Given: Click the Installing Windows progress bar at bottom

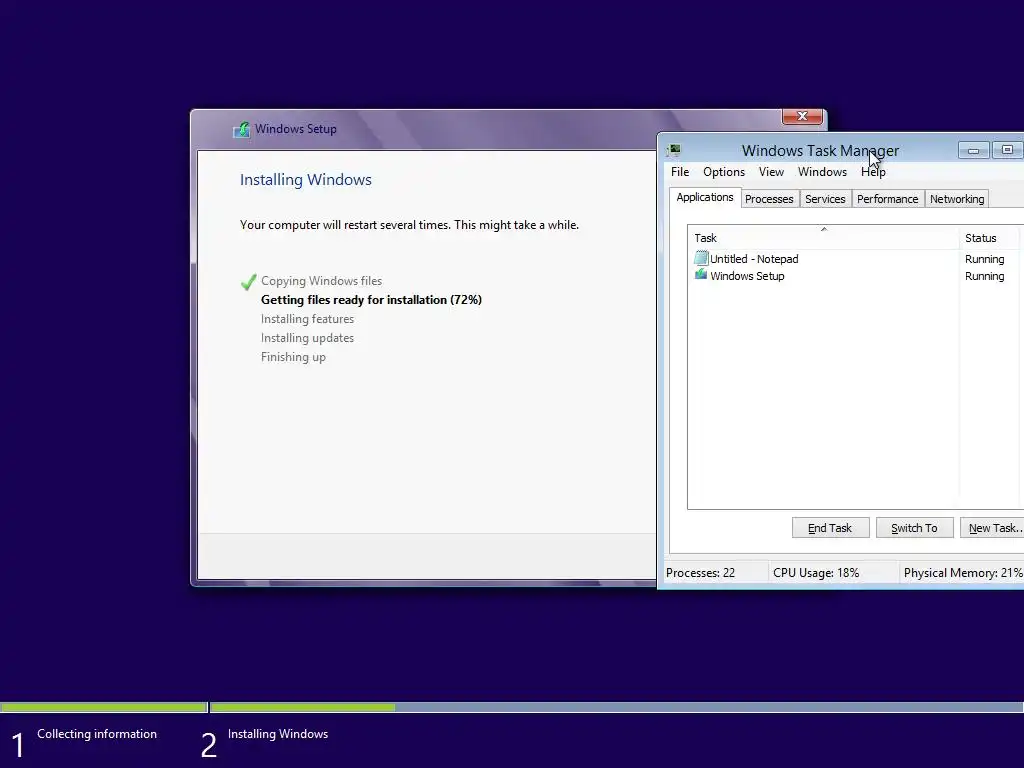Looking at the screenshot, I should (616, 707).
